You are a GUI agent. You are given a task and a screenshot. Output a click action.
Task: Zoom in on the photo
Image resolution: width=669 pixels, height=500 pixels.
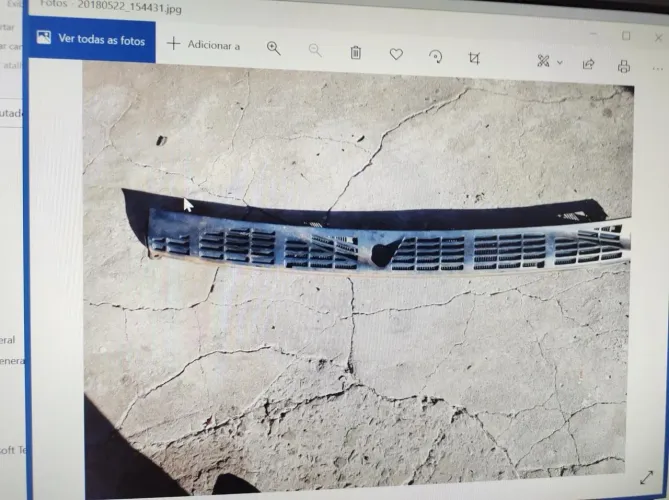(x=273, y=48)
